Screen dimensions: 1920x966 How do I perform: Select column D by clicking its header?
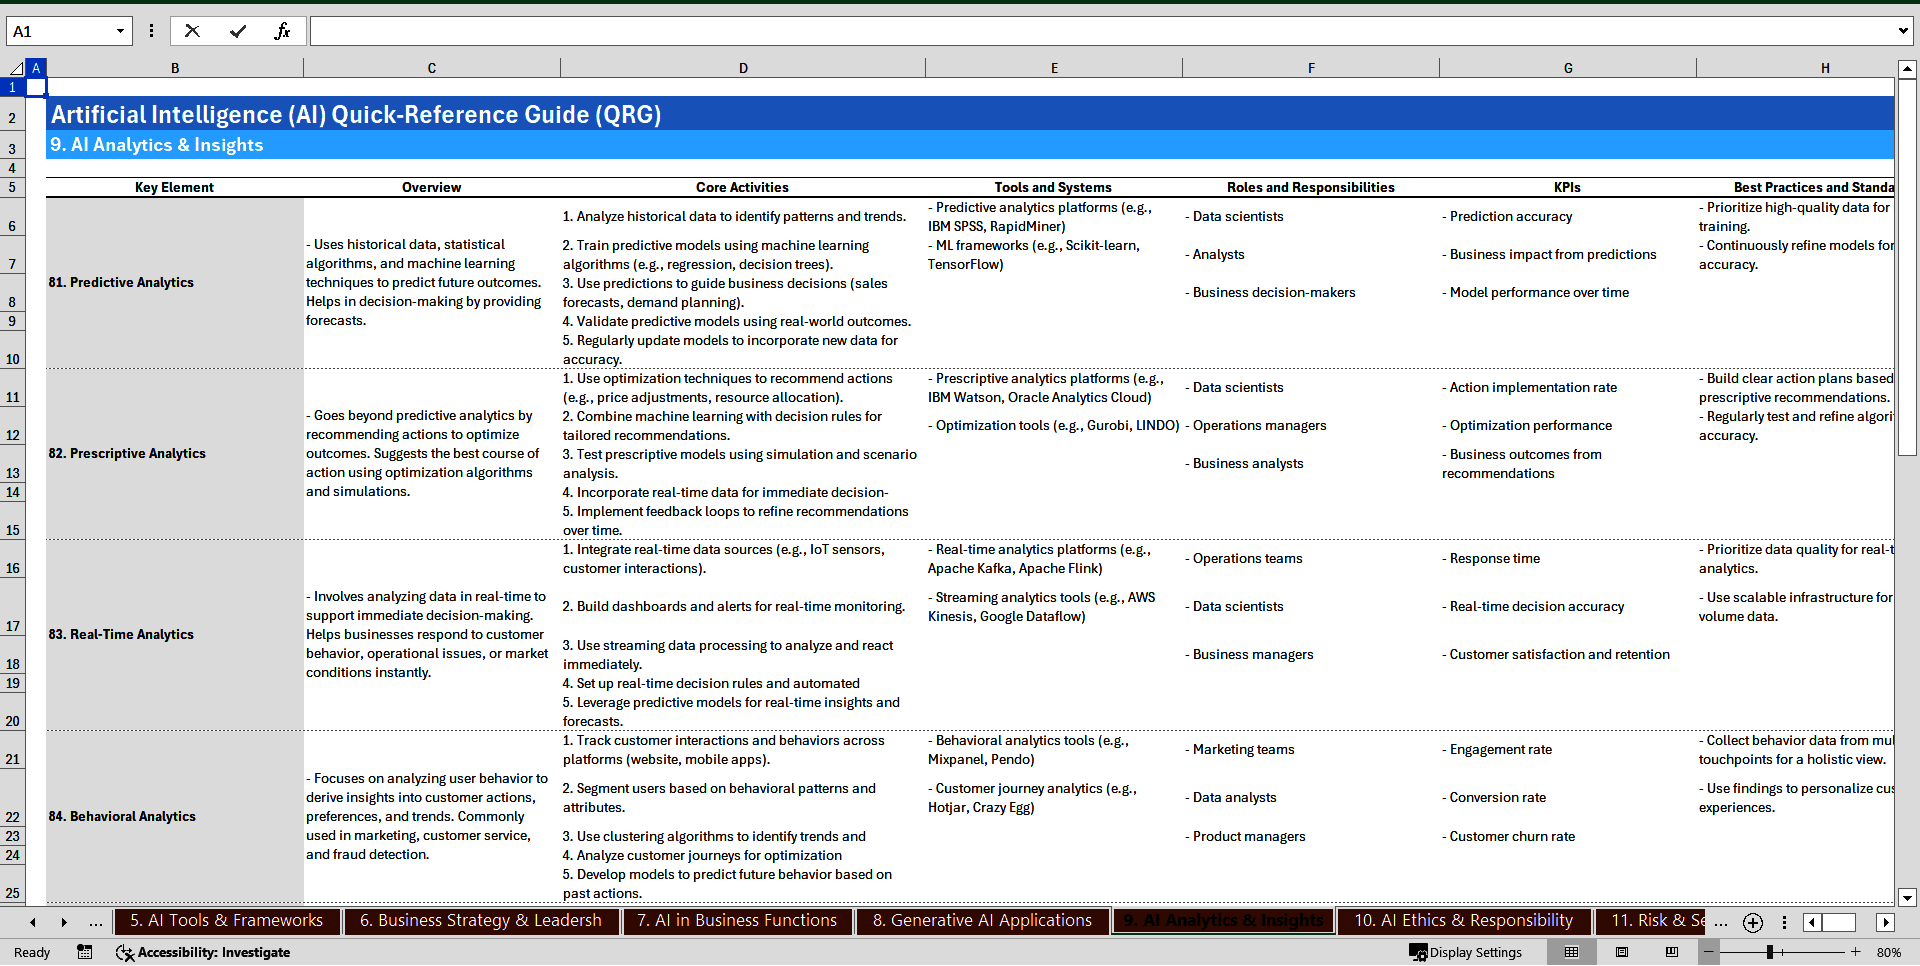pyautogui.click(x=744, y=67)
